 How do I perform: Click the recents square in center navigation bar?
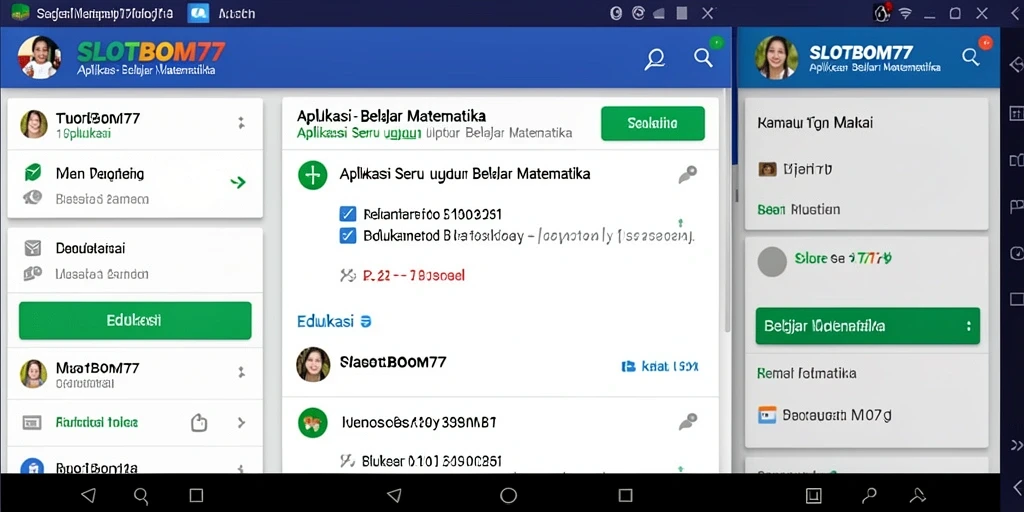(x=626, y=495)
